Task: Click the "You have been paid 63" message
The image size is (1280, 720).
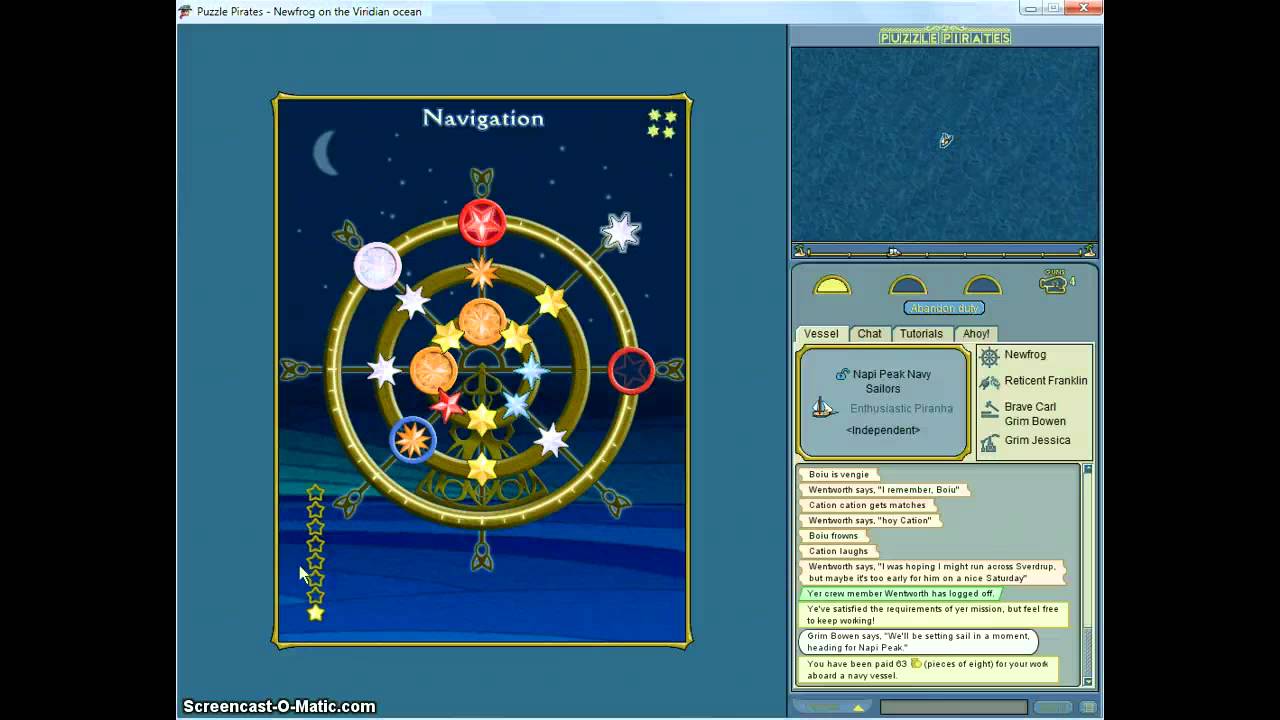Action: [x=928, y=669]
